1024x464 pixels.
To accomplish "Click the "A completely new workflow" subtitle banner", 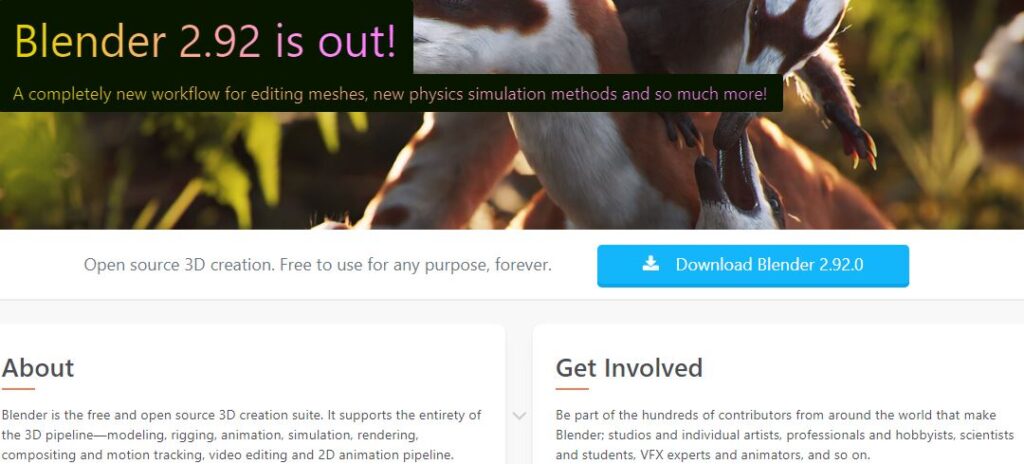I will pyautogui.click(x=390, y=94).
